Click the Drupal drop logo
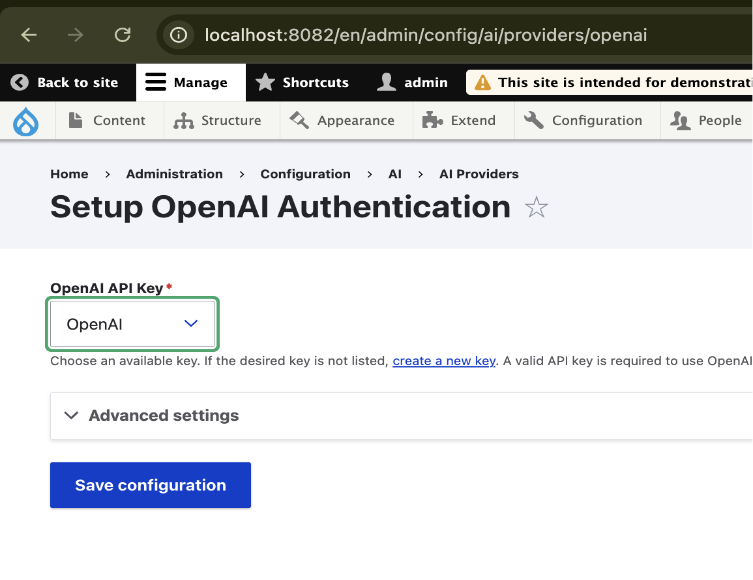The width and height of the screenshot is (753, 580). [x=26, y=121]
